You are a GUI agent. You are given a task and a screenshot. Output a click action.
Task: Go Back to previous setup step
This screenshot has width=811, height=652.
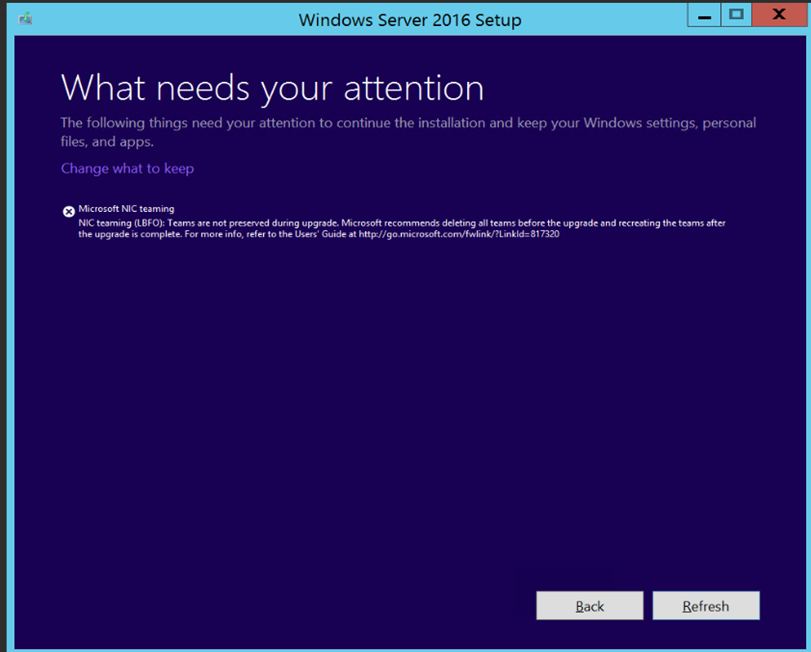click(x=590, y=605)
